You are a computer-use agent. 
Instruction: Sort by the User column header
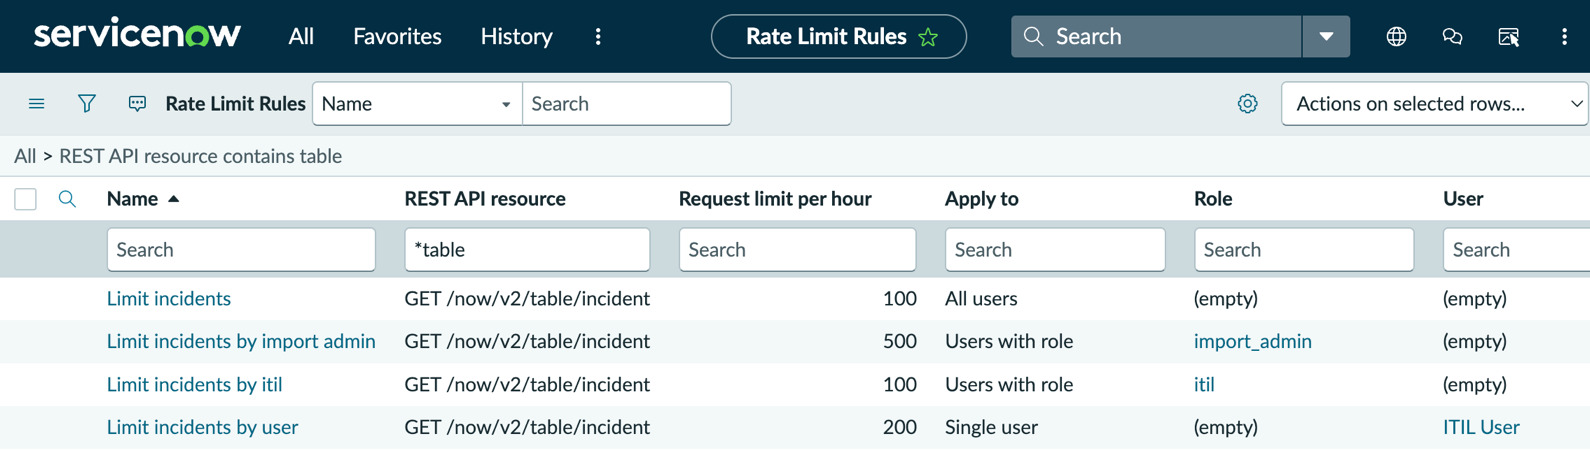pos(1463,199)
